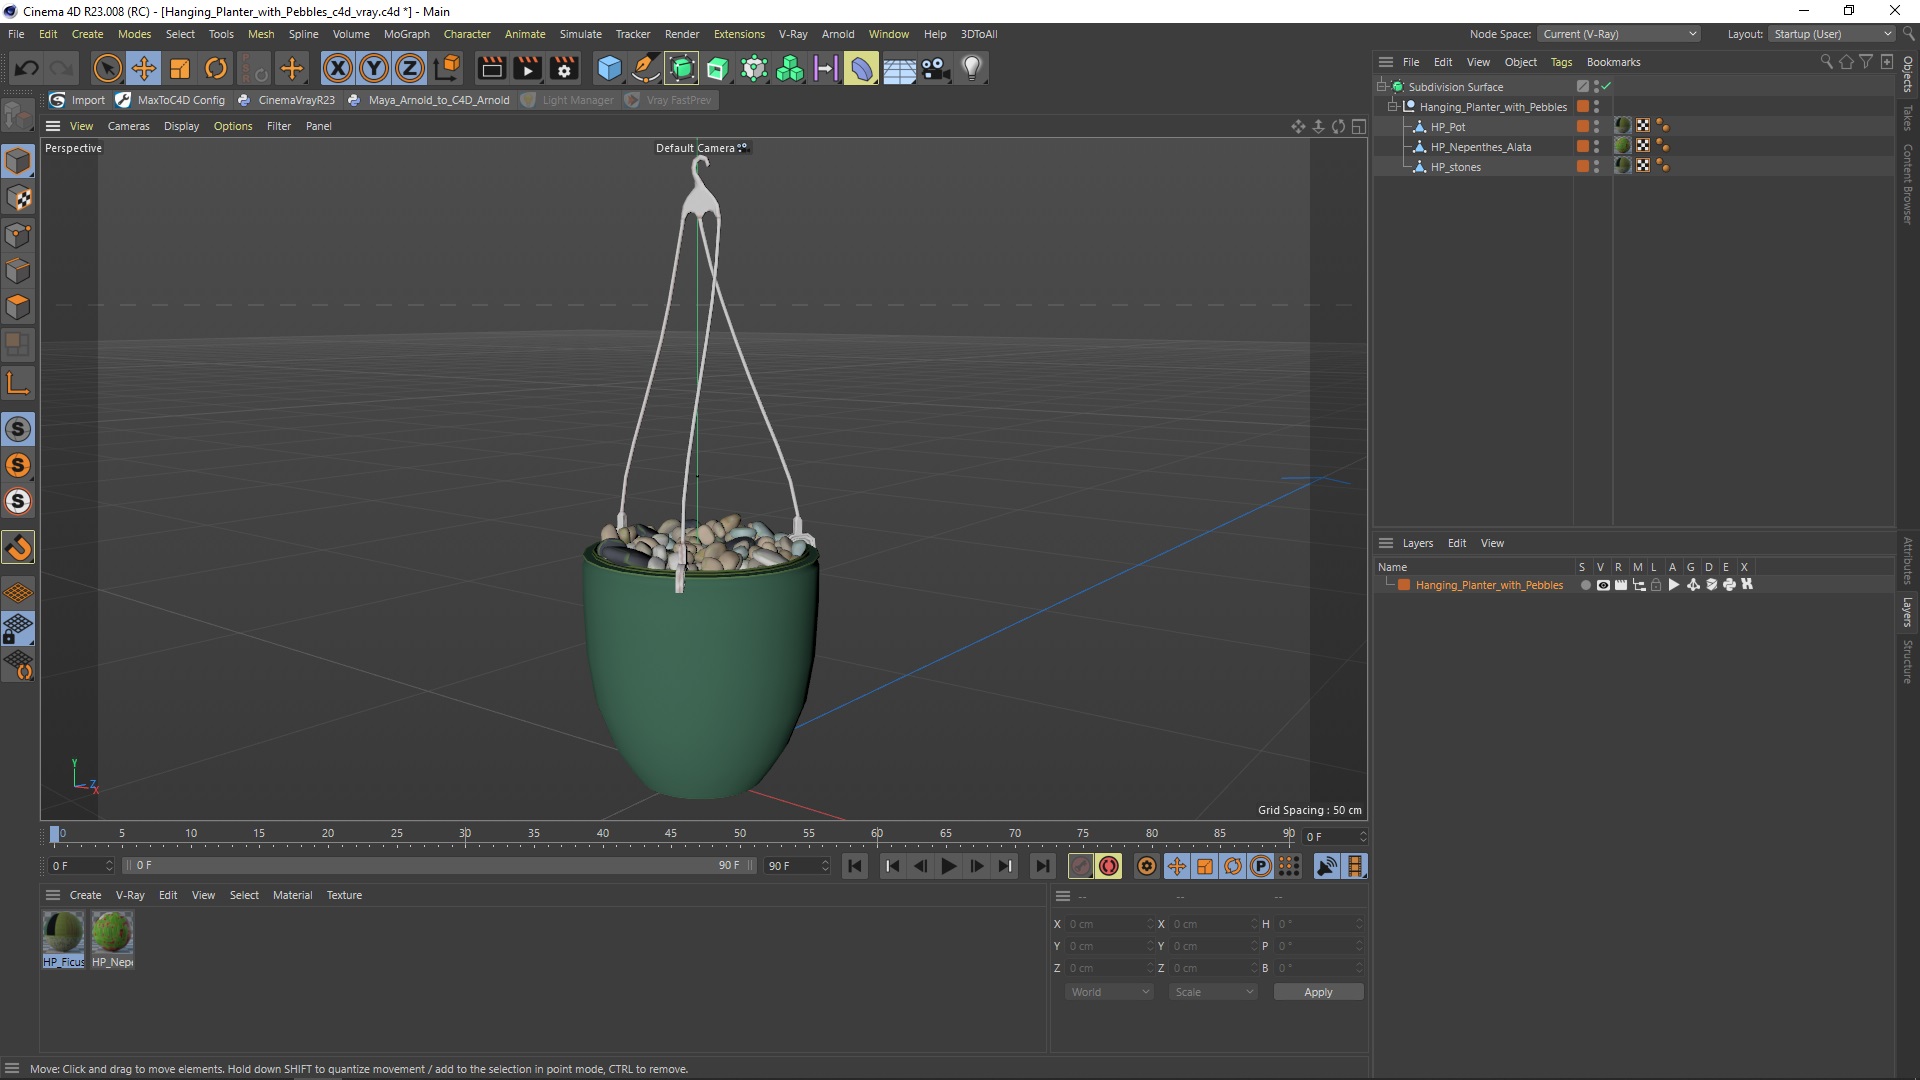The height and width of the screenshot is (1080, 1920).
Task: Click the Make Editable icon
Action: click(x=18, y=117)
